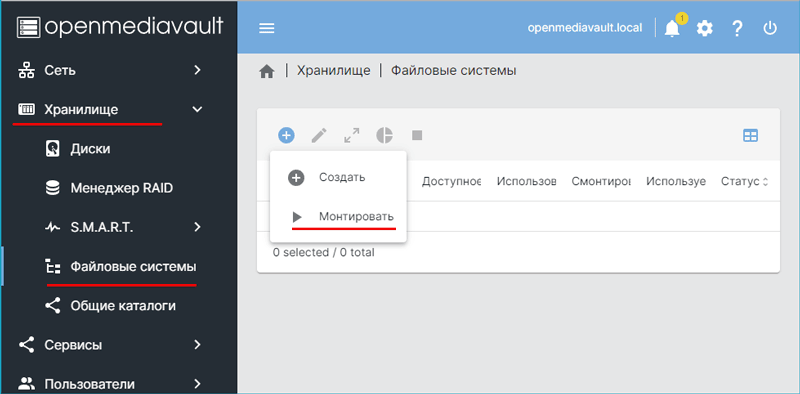This screenshot has height=394, width=800.
Task: Click the Файловые системы tree icon
Action: [x=53, y=267]
